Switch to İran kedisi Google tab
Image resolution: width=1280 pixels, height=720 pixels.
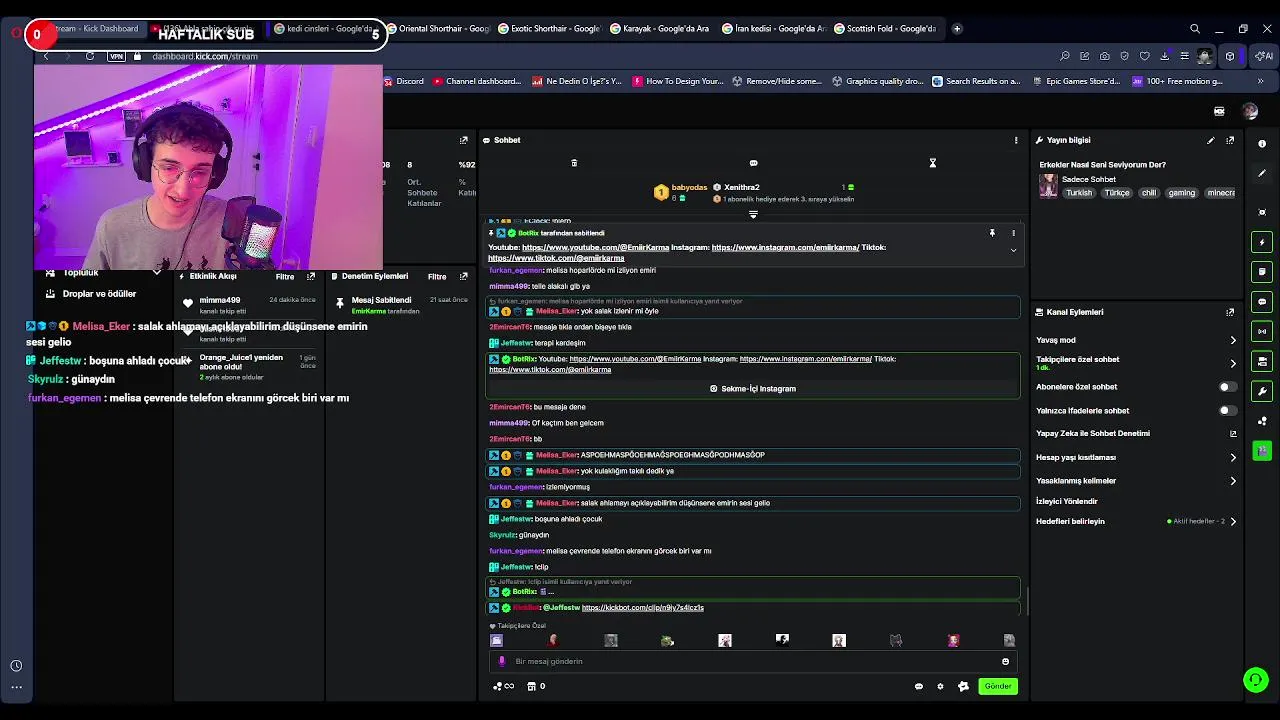773,29
